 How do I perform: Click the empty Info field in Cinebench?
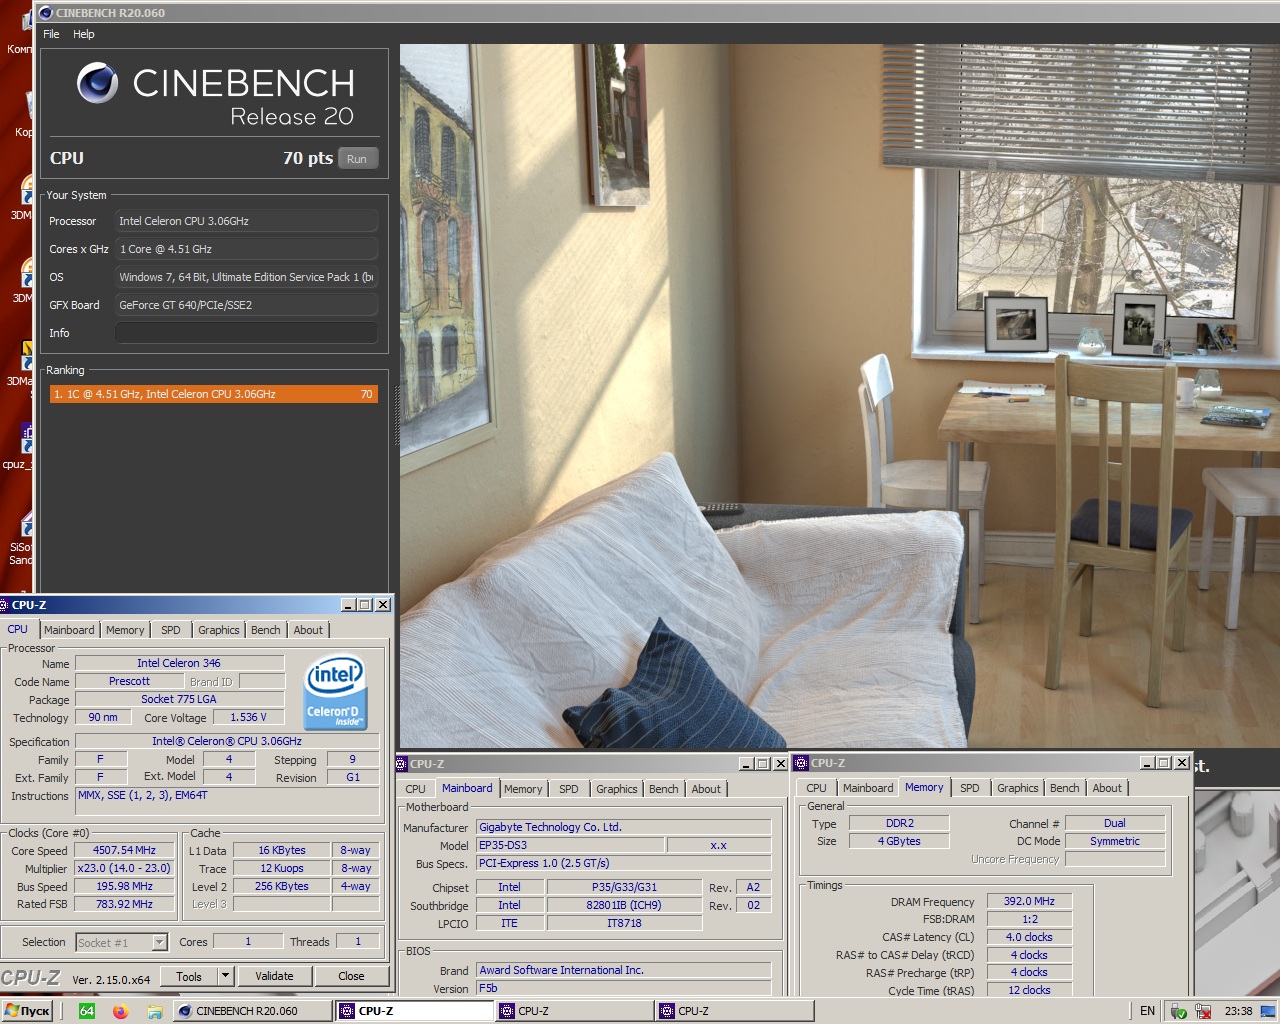(x=246, y=333)
